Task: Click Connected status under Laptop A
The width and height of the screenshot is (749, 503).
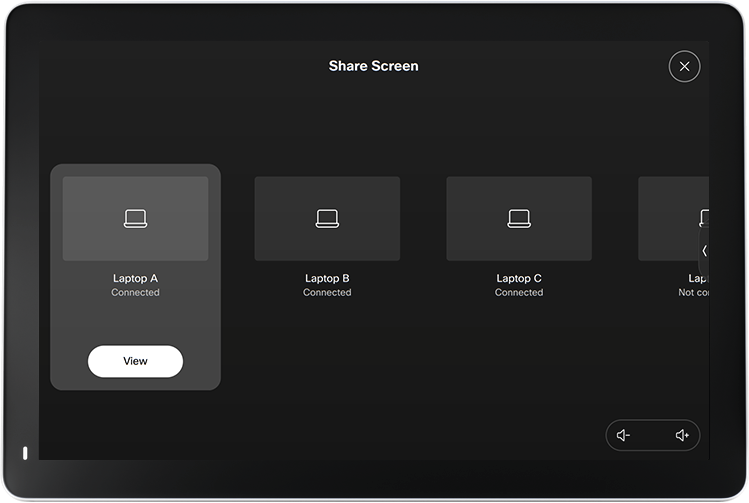Action: tap(136, 293)
